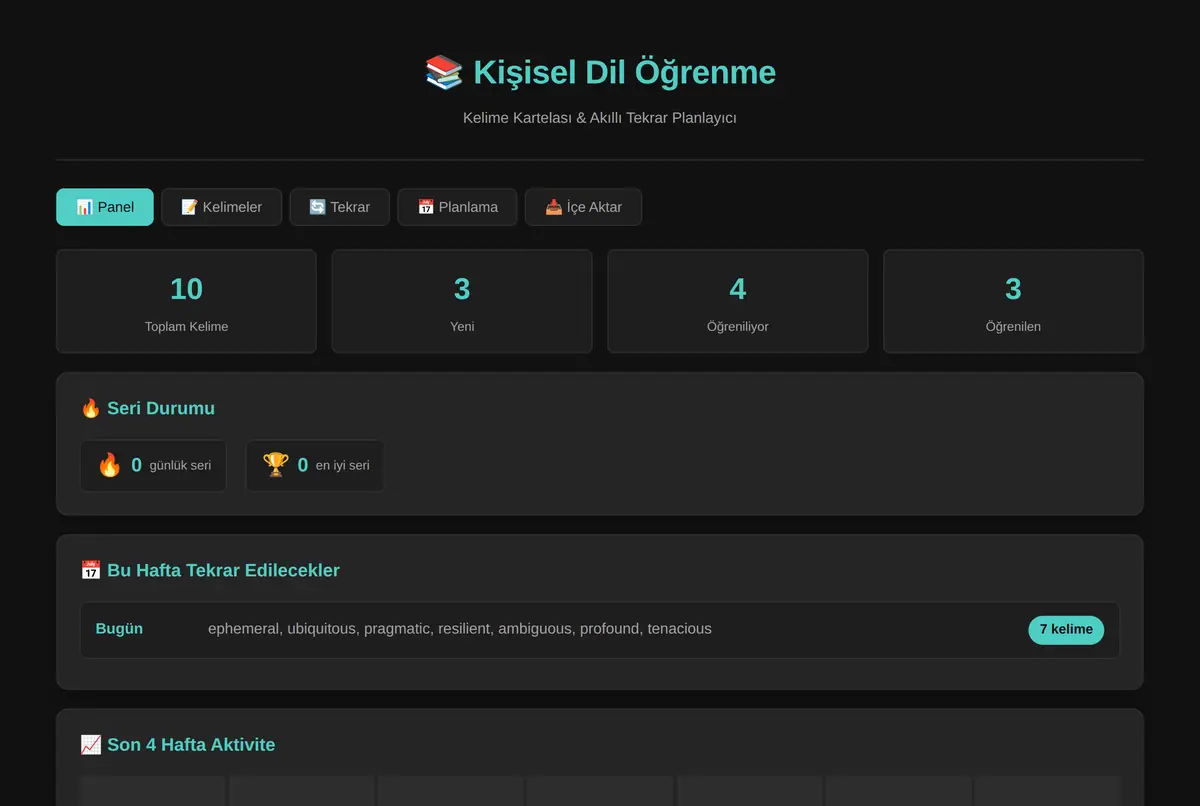Click the en iyi seri streak box
The image size is (1200, 806).
(314, 466)
